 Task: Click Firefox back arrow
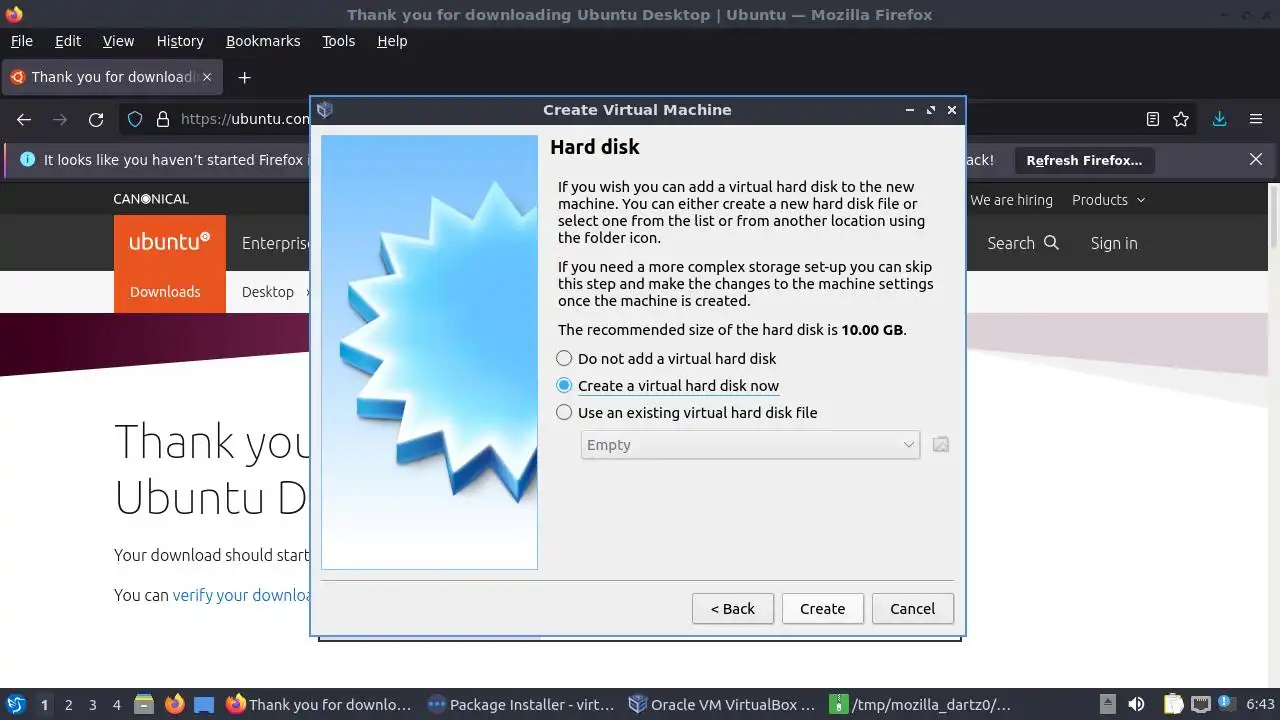tap(24, 119)
